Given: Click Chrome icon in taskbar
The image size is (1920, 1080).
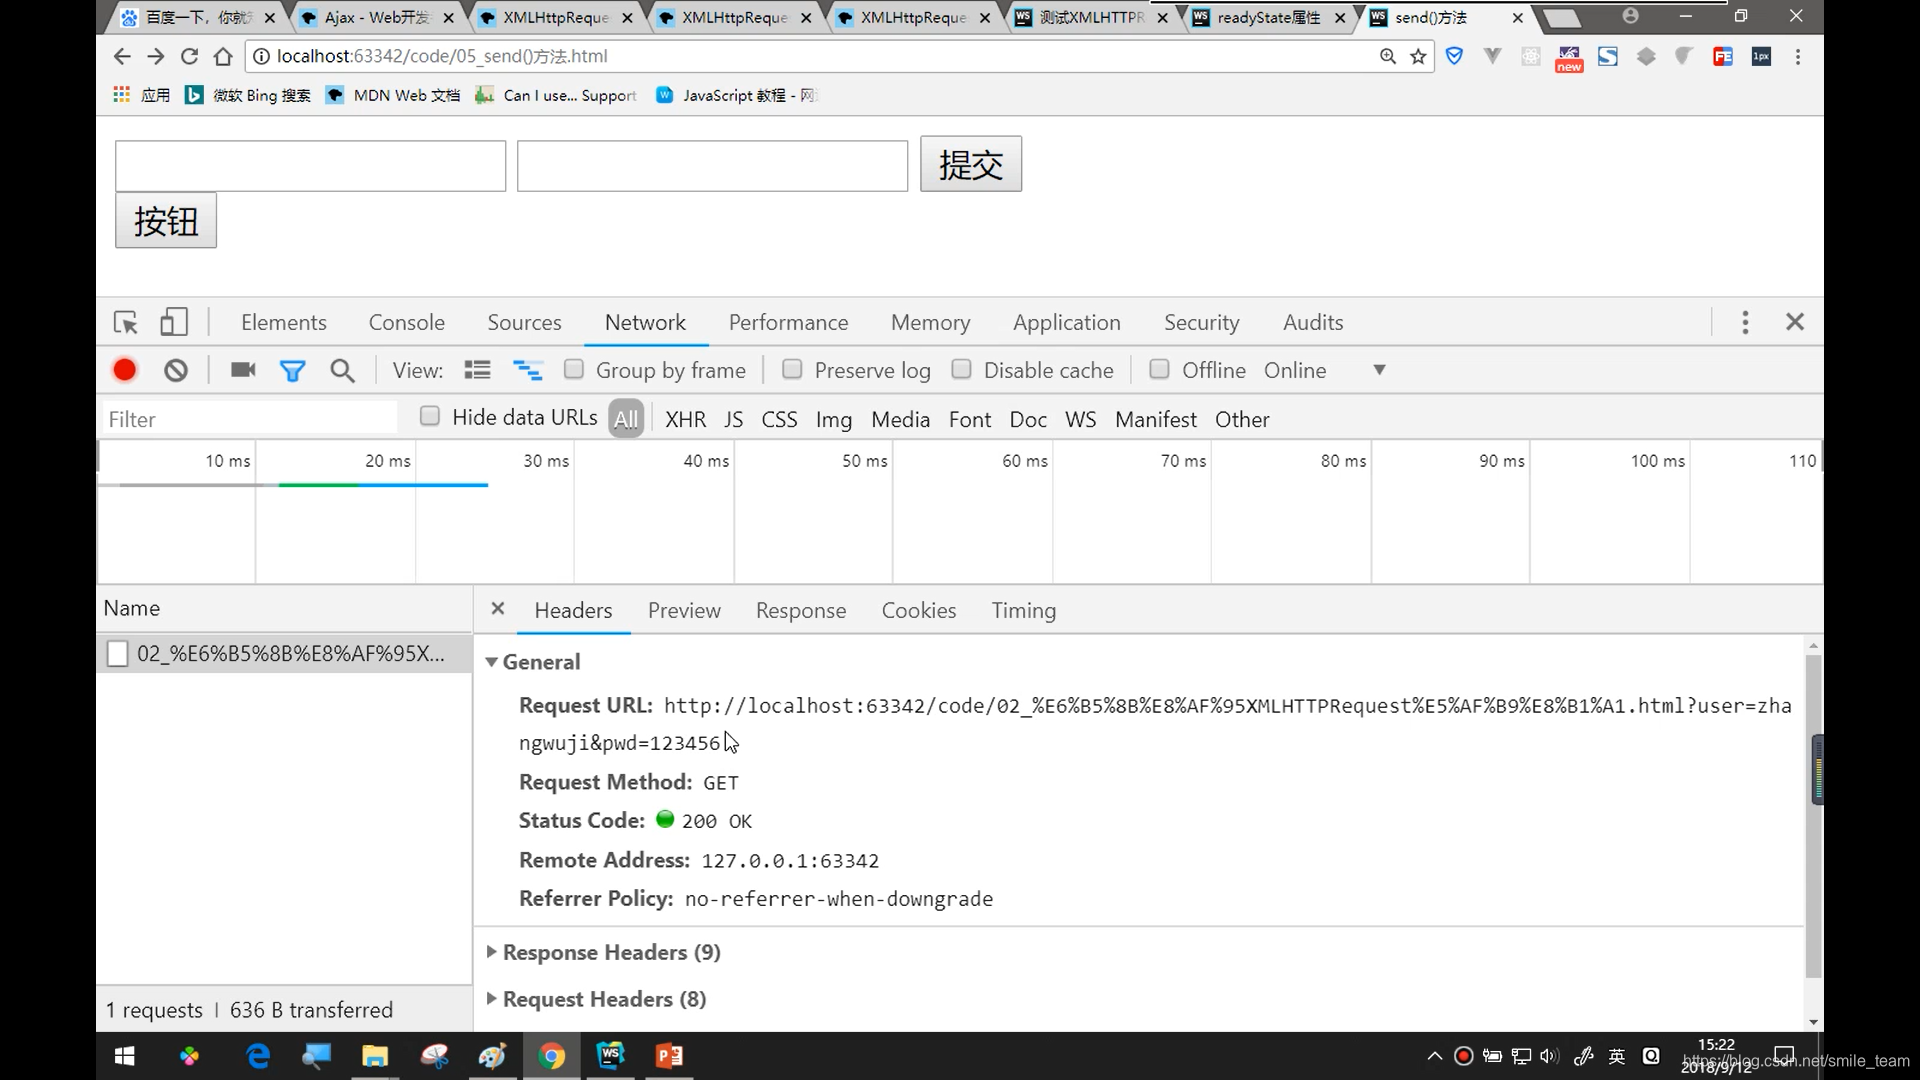Looking at the screenshot, I should 552,1056.
